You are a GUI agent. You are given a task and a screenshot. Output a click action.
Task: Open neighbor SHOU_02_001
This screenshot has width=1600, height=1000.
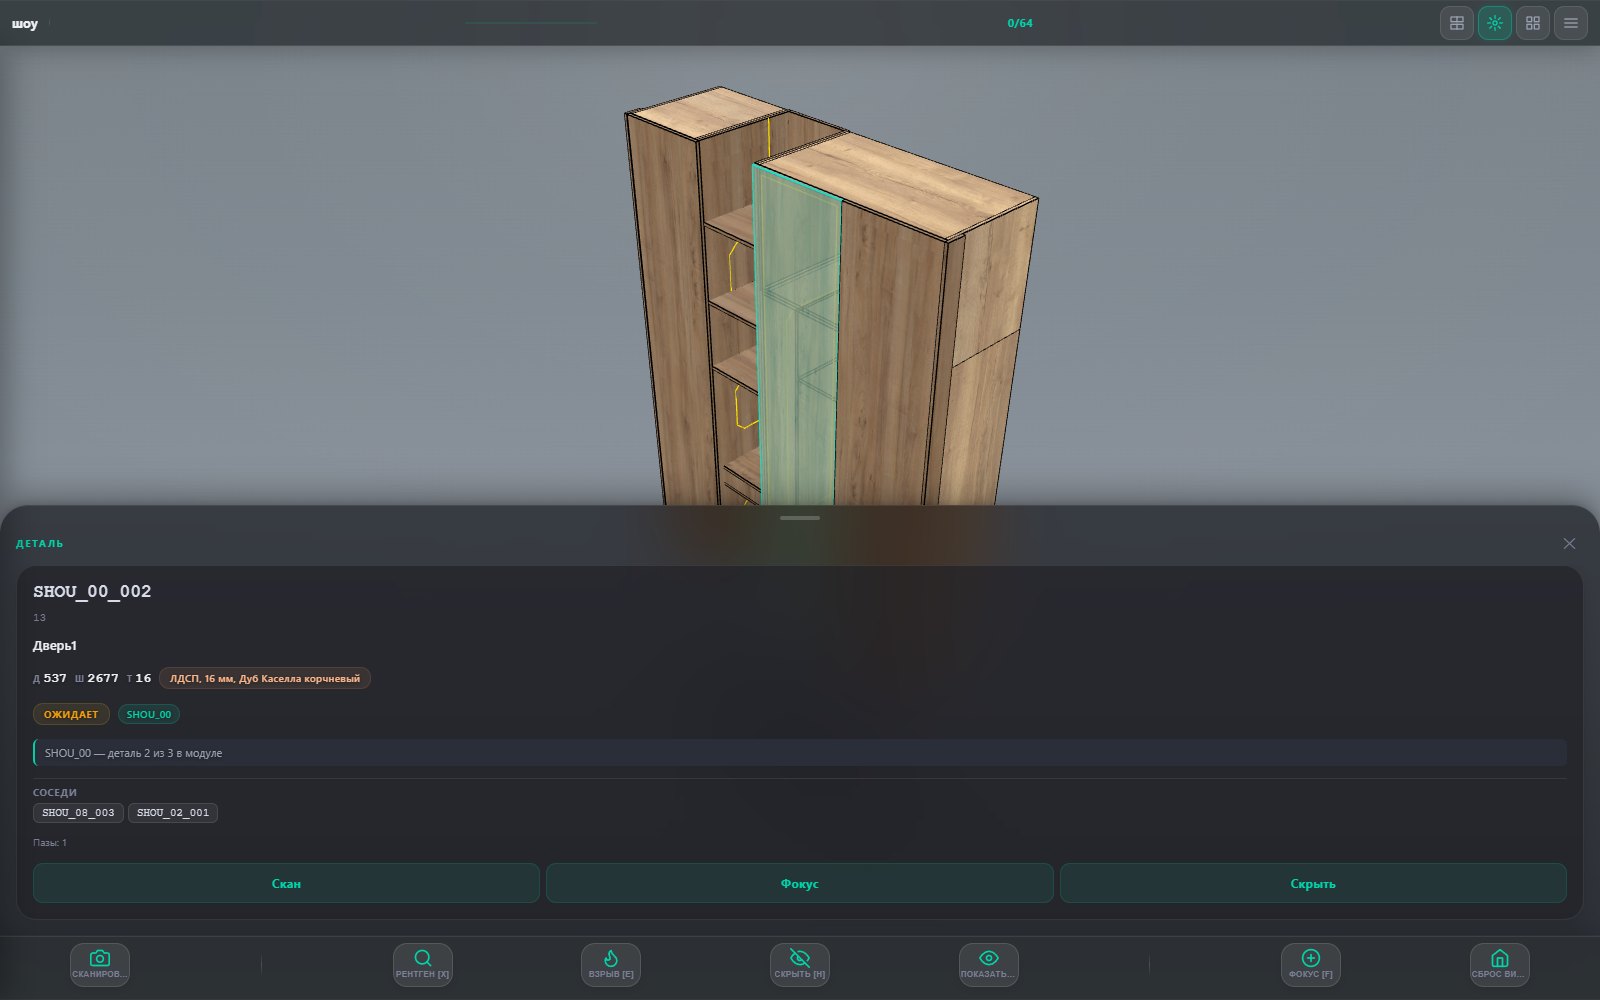coord(173,813)
